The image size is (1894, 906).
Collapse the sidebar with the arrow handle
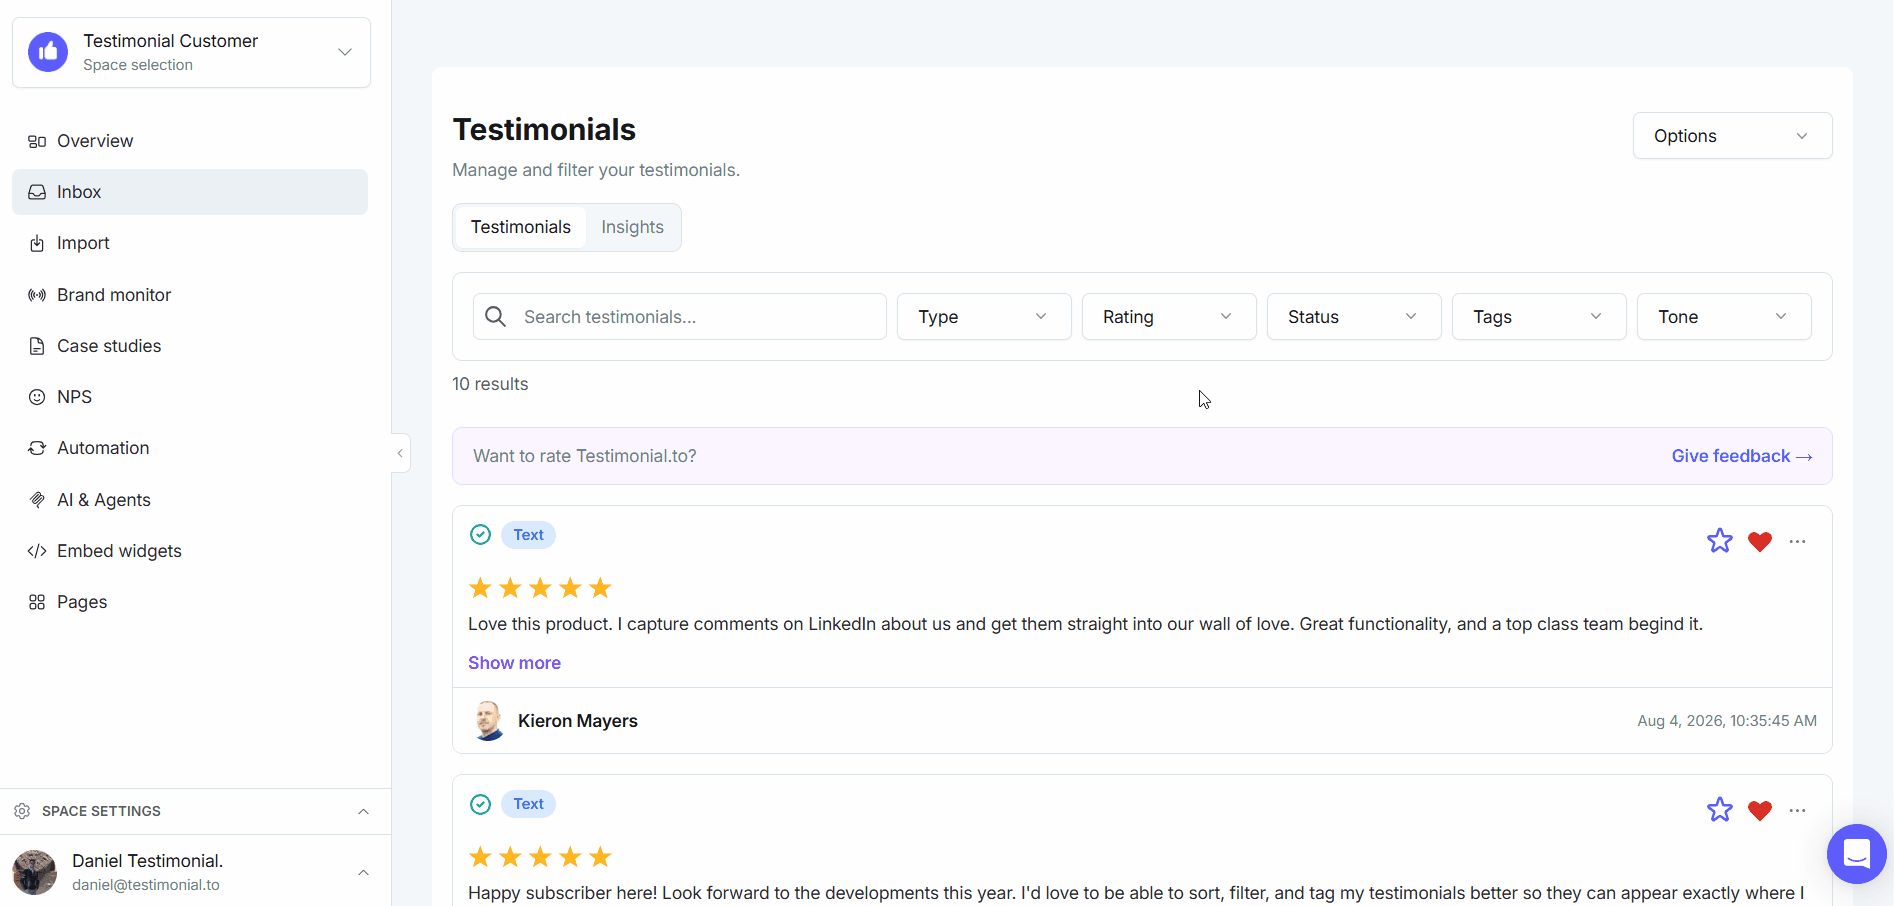(400, 453)
